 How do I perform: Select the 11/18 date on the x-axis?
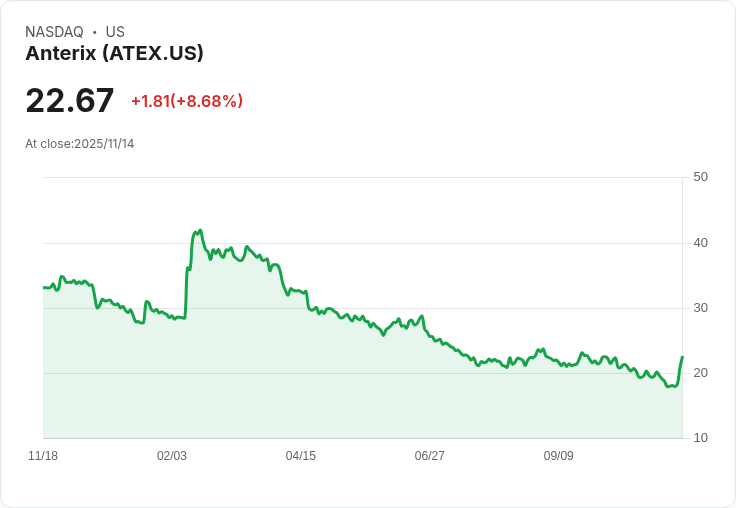pos(43,456)
